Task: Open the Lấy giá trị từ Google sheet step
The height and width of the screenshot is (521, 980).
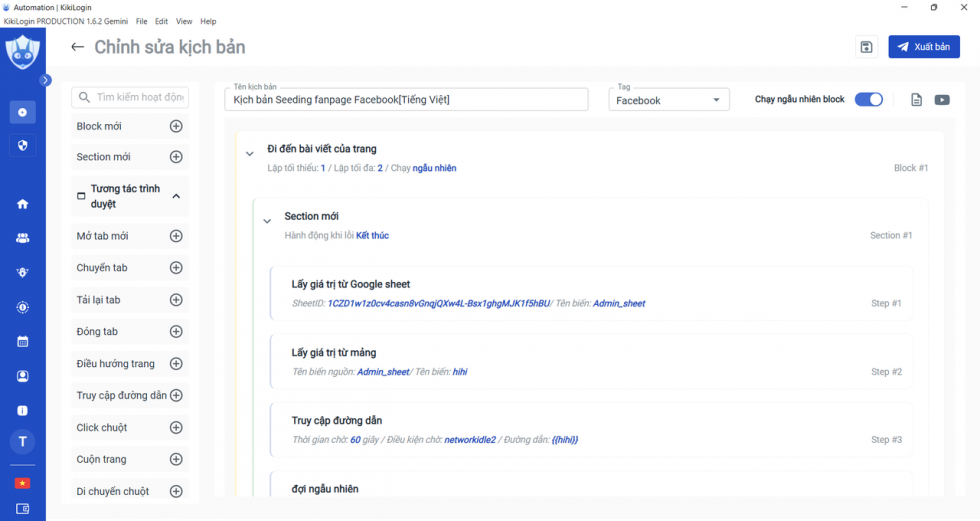Action: [x=591, y=294]
